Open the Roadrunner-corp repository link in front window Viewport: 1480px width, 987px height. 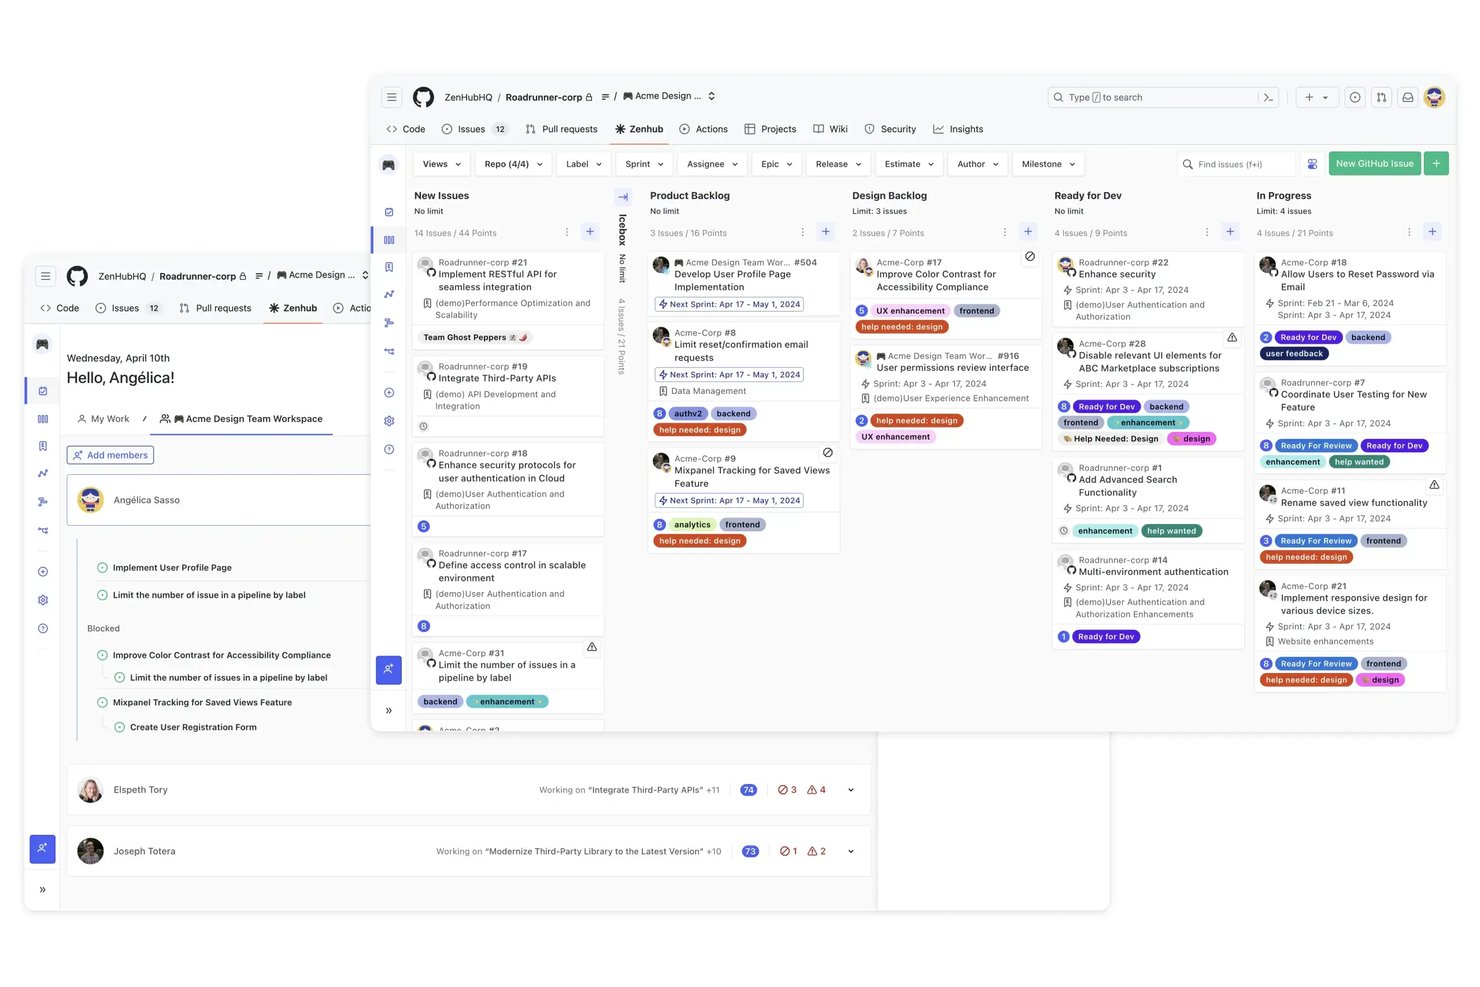click(543, 97)
